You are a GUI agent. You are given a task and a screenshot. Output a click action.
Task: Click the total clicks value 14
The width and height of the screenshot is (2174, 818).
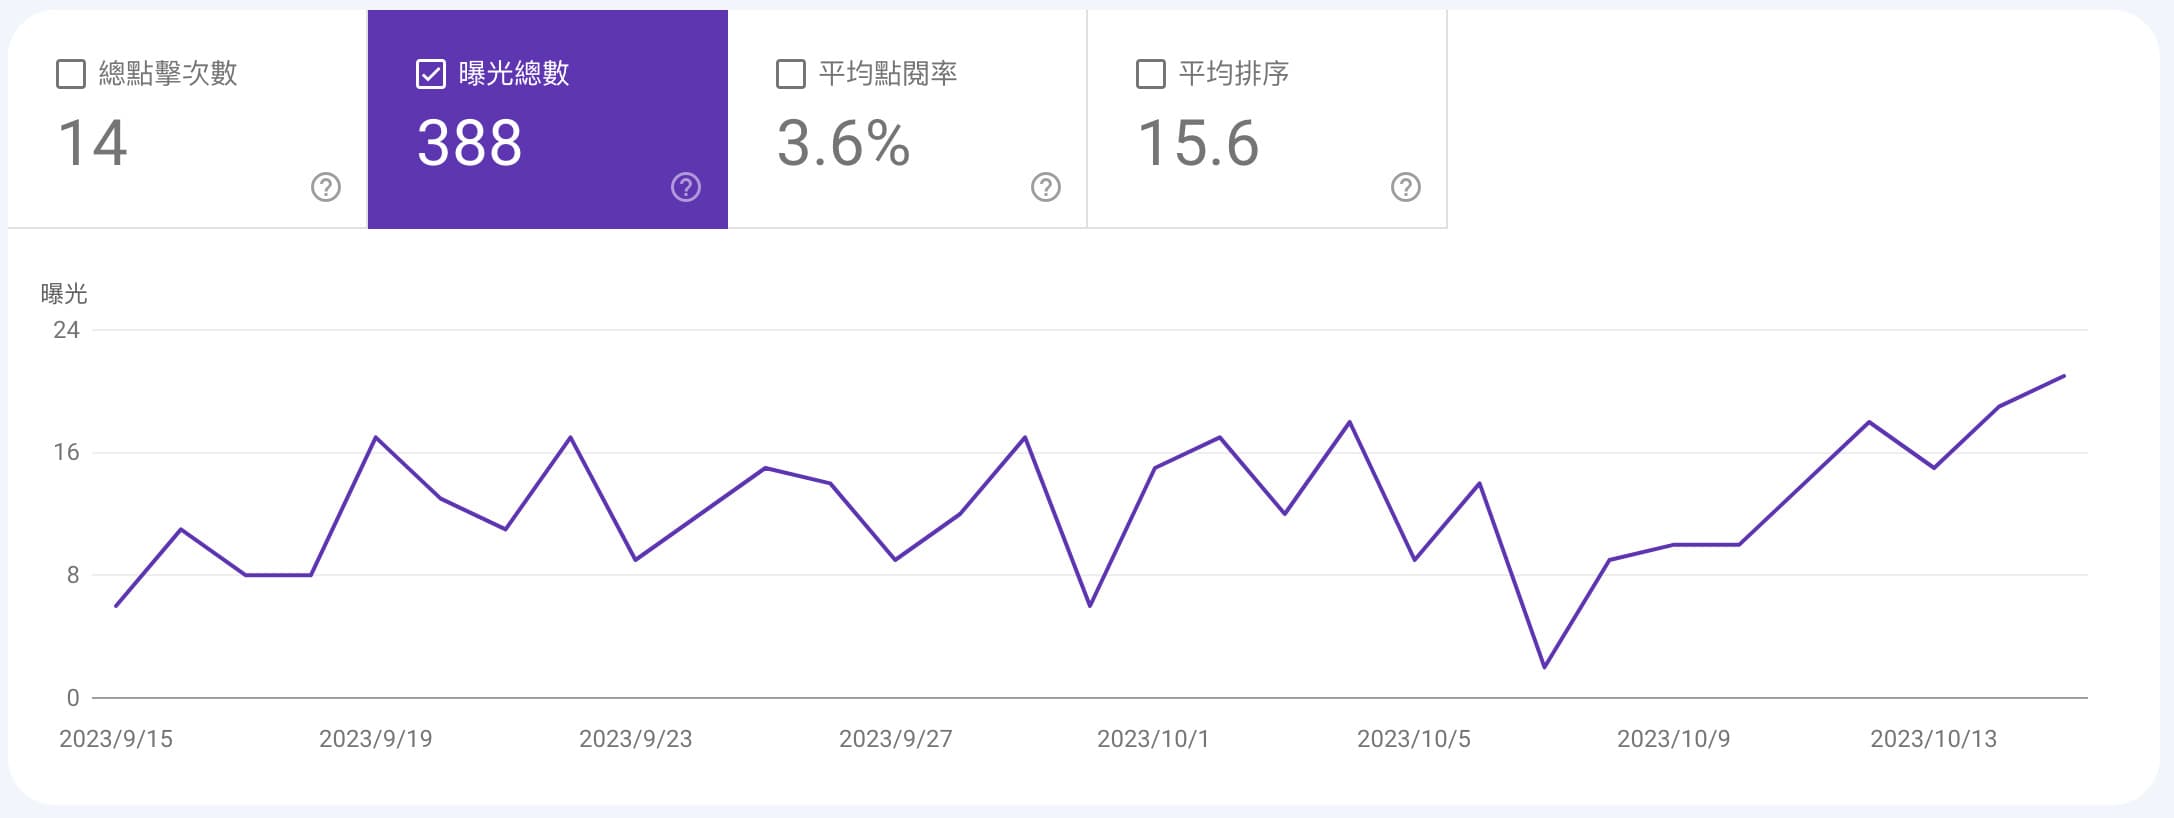click(x=93, y=143)
